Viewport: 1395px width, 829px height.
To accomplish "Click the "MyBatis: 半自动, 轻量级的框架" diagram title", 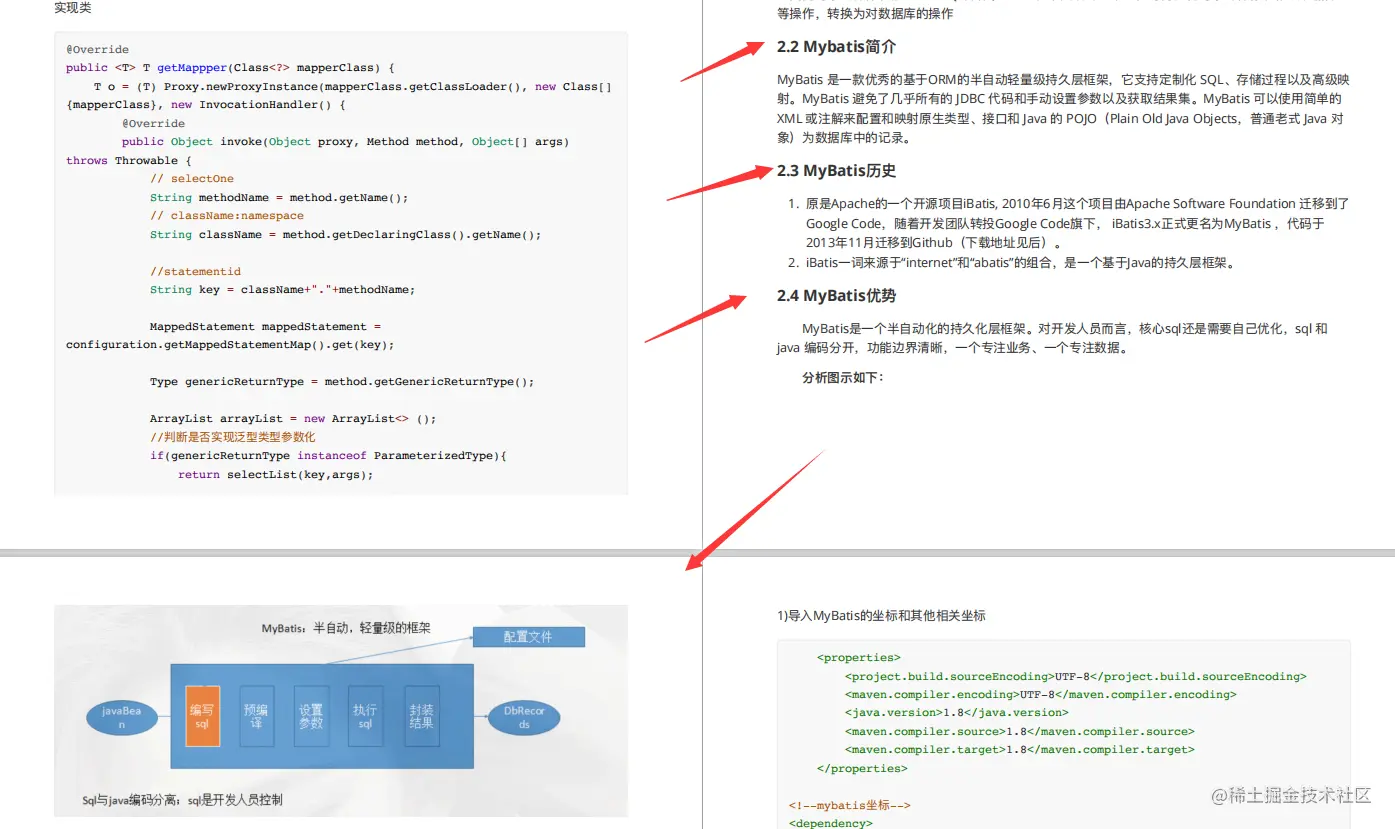I will point(346,628).
